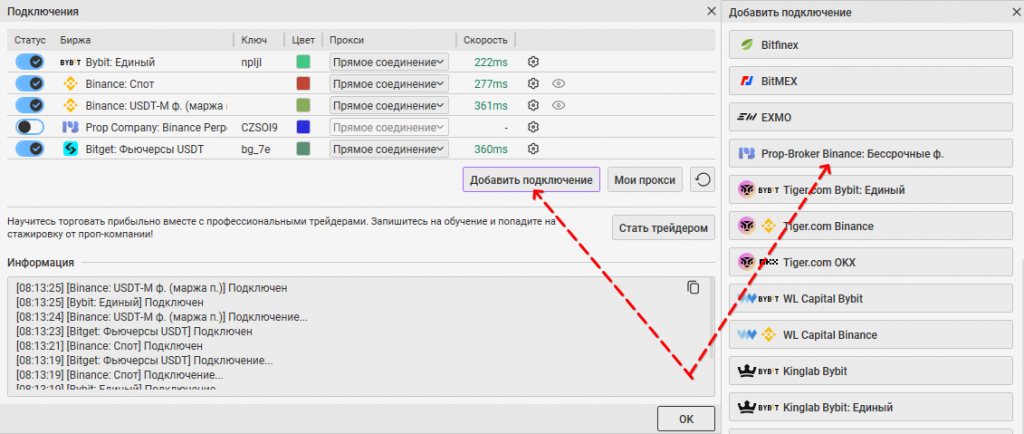Choose Tiger.com Binance entry
Viewport: 1024px width, 434px height.
[x=869, y=226]
